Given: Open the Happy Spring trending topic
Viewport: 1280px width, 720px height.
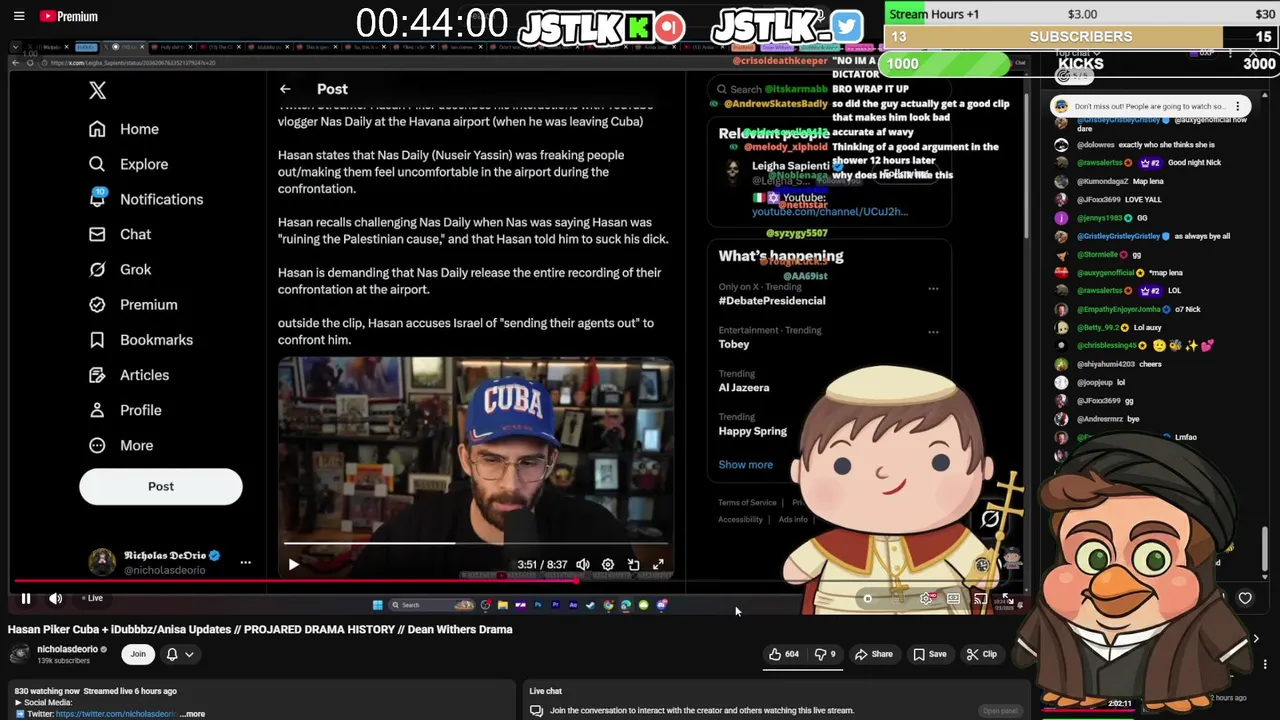Looking at the screenshot, I should click(752, 431).
